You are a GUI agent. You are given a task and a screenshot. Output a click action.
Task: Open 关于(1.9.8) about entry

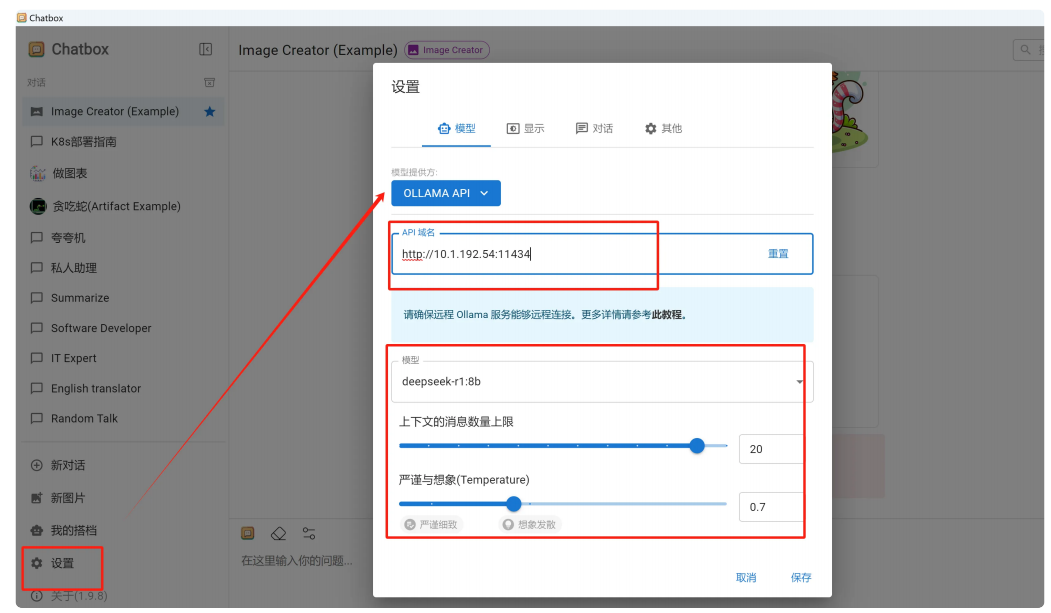[x=123, y=596]
